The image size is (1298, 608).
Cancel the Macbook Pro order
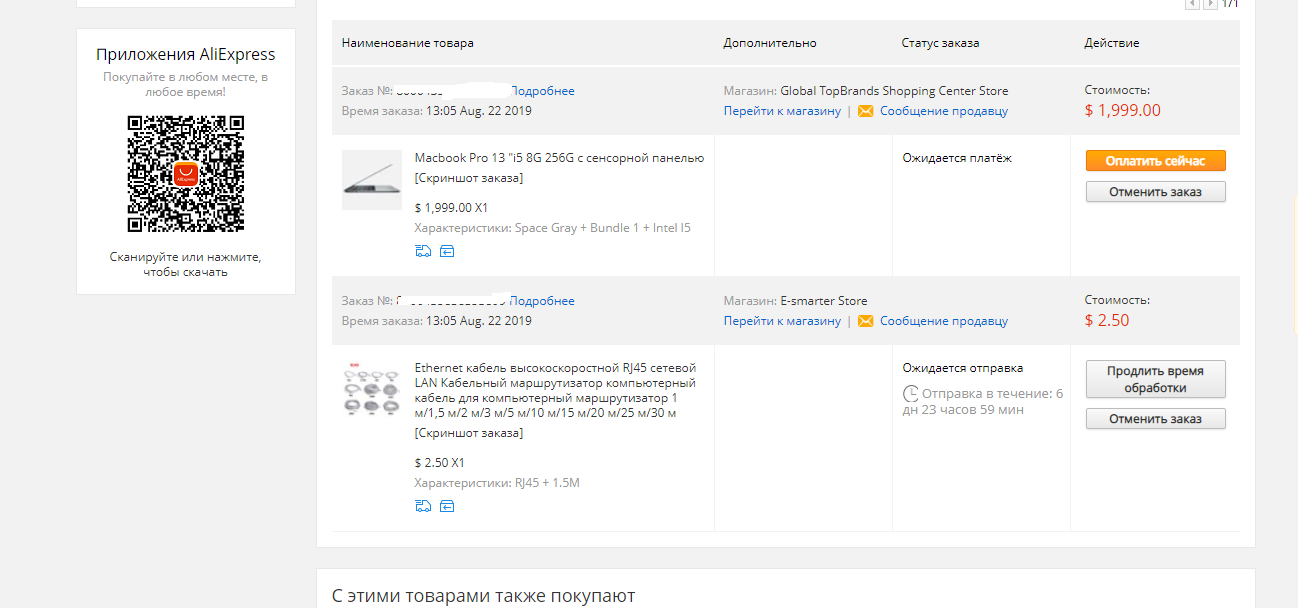point(1155,192)
